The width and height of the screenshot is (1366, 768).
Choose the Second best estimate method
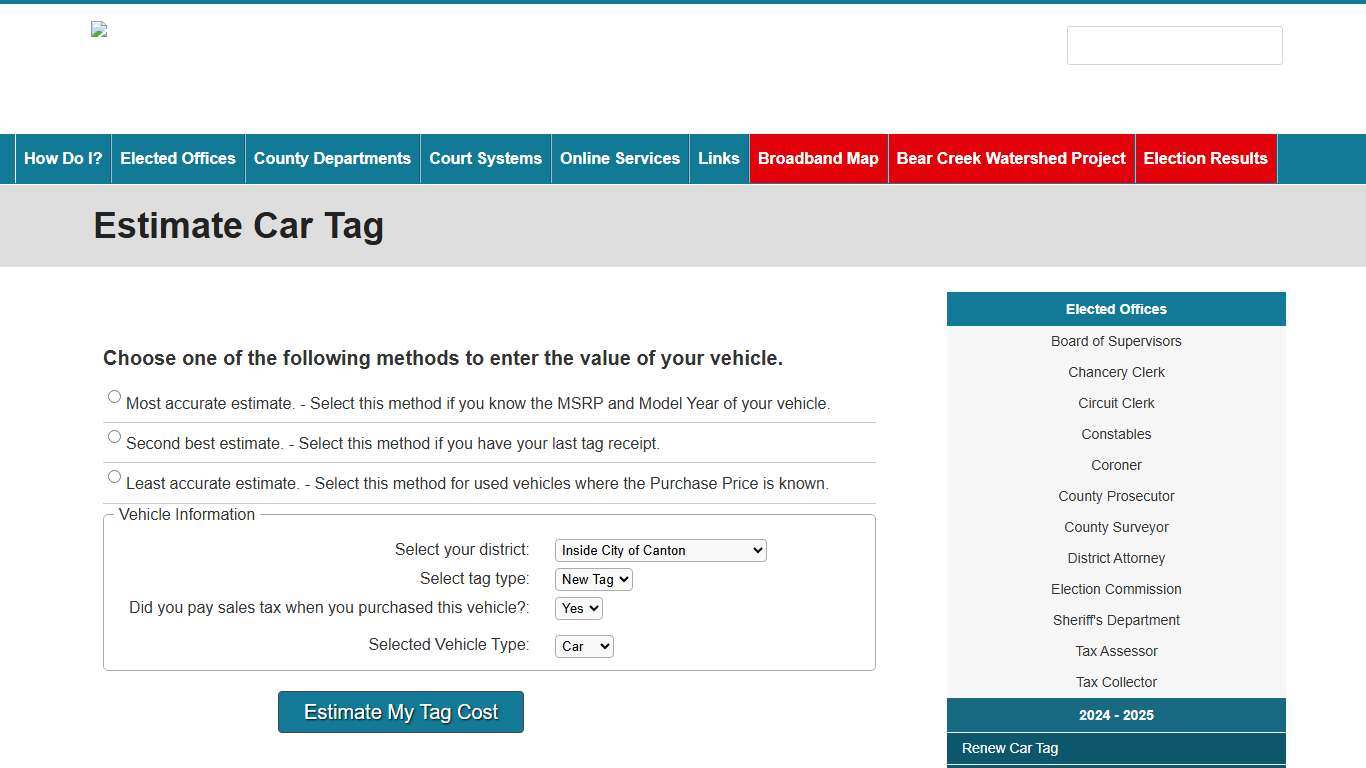click(x=114, y=436)
